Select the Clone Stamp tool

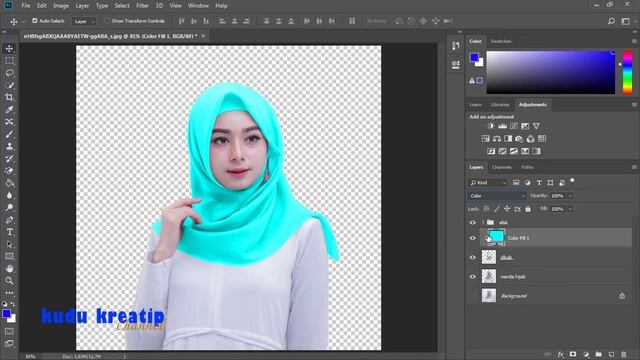[x=9, y=147]
